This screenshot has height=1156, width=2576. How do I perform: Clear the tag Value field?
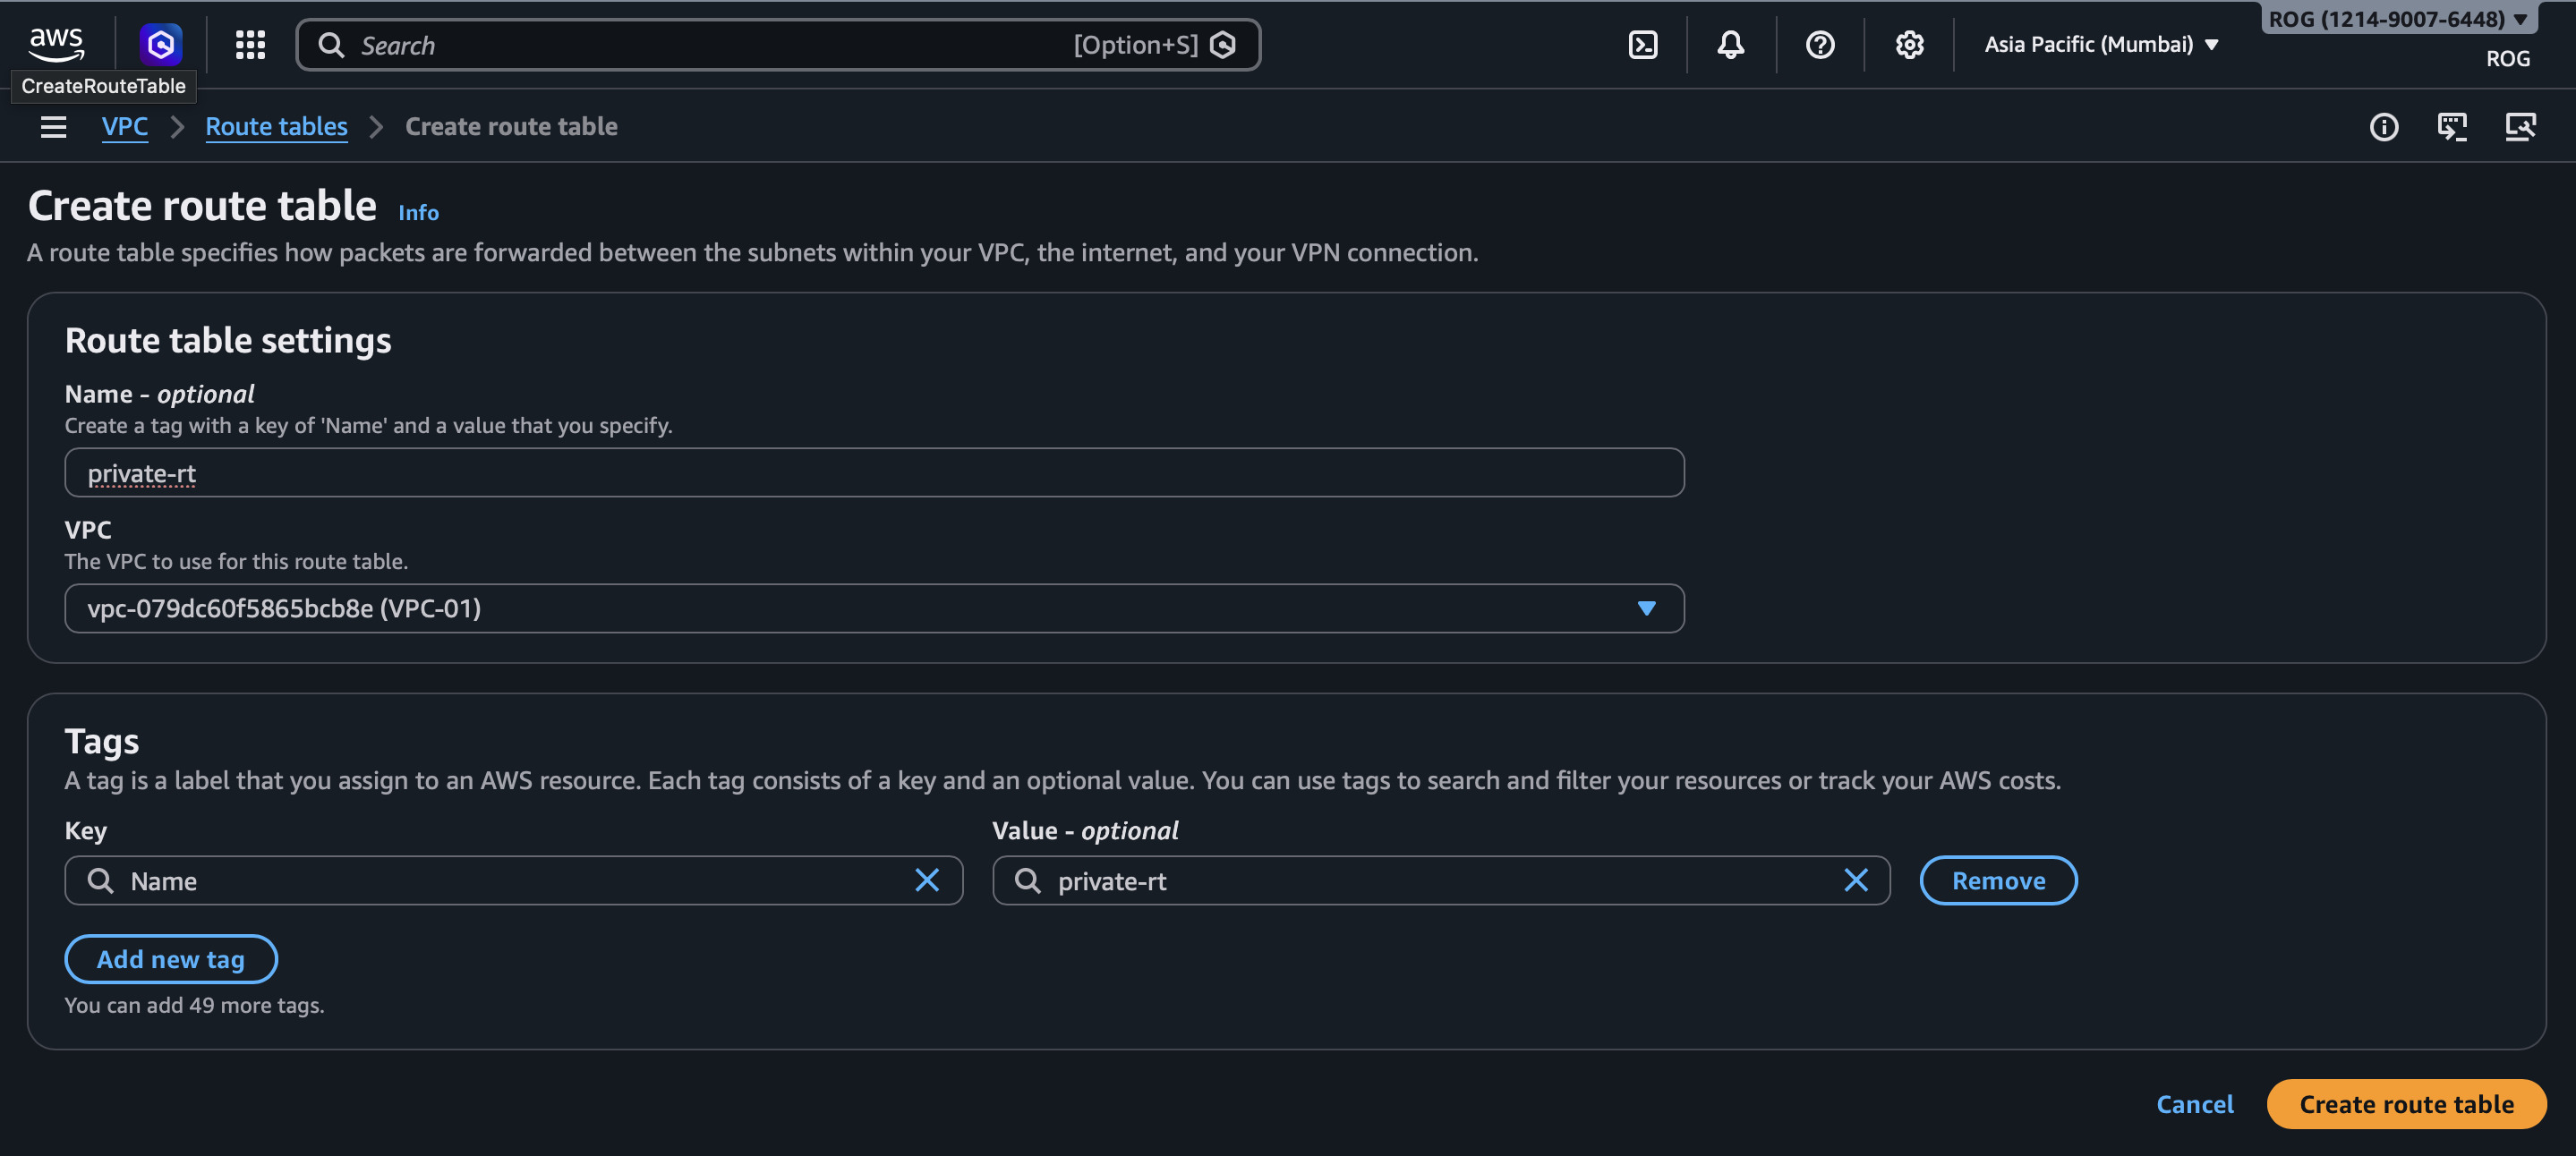coord(1855,880)
